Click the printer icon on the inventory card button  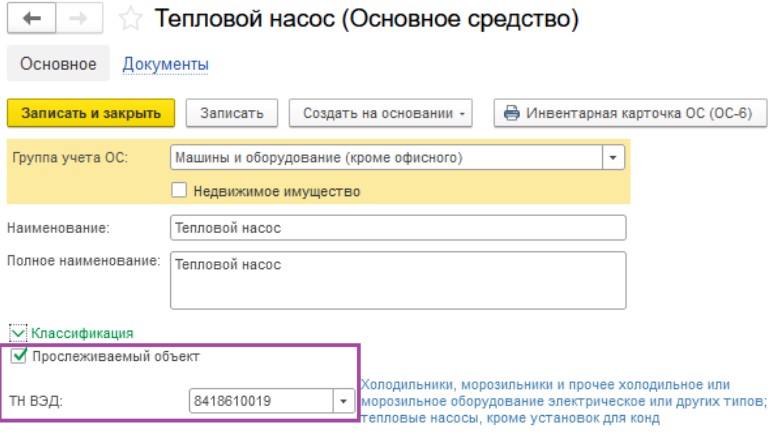pyautogui.click(x=511, y=113)
